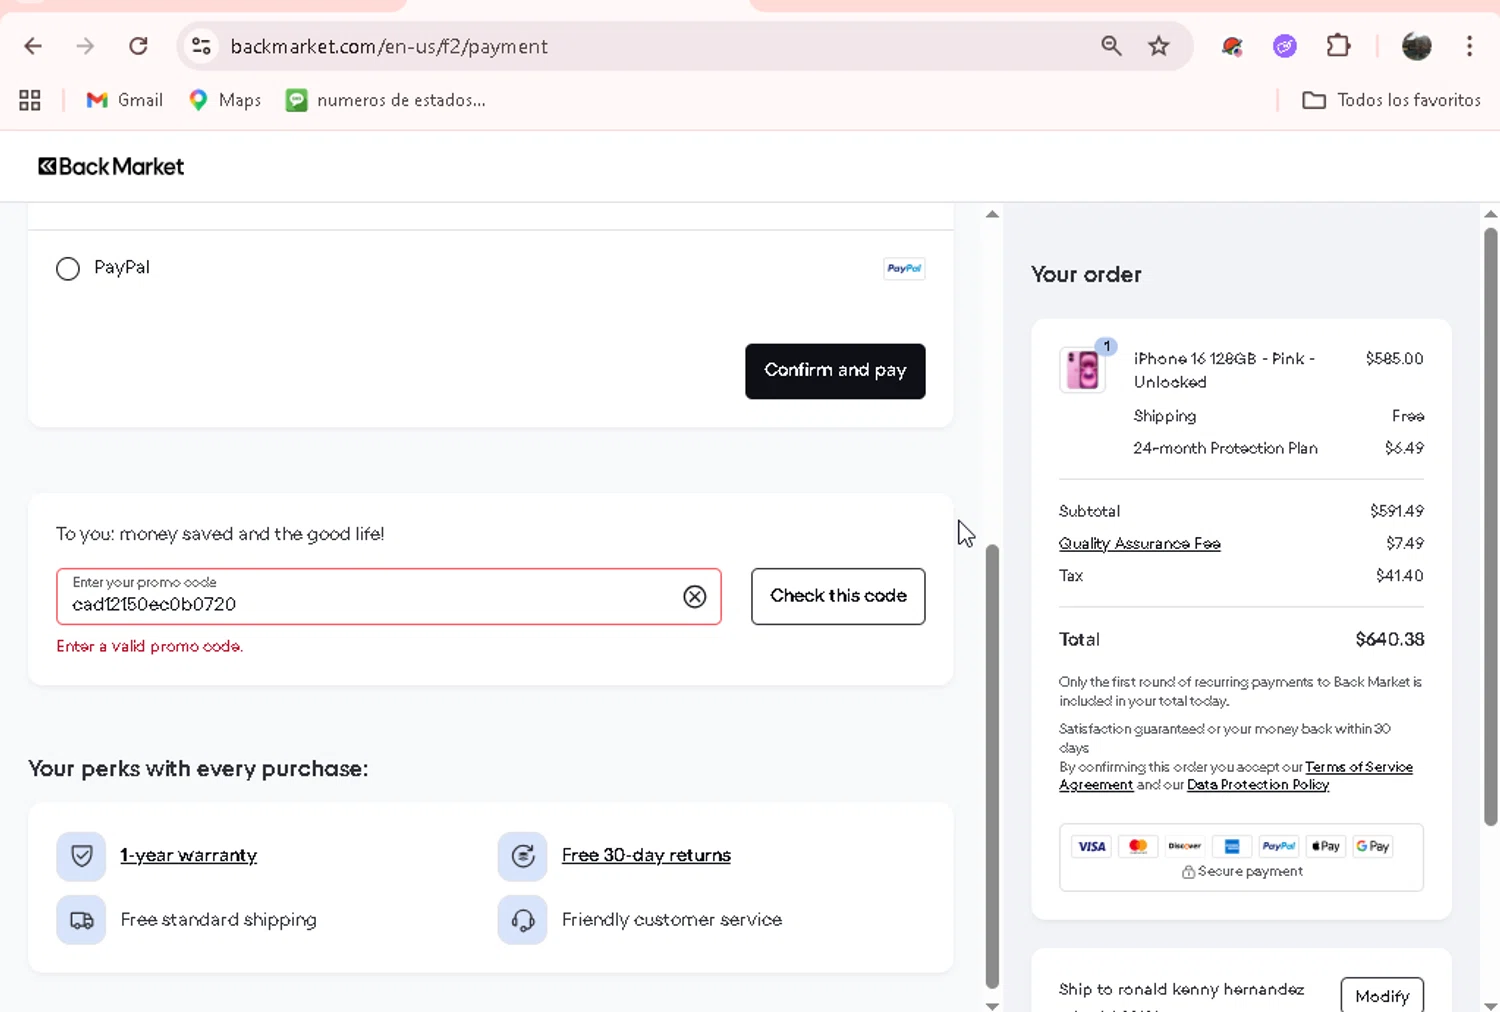Select the PayPal payment radio button

[68, 268]
